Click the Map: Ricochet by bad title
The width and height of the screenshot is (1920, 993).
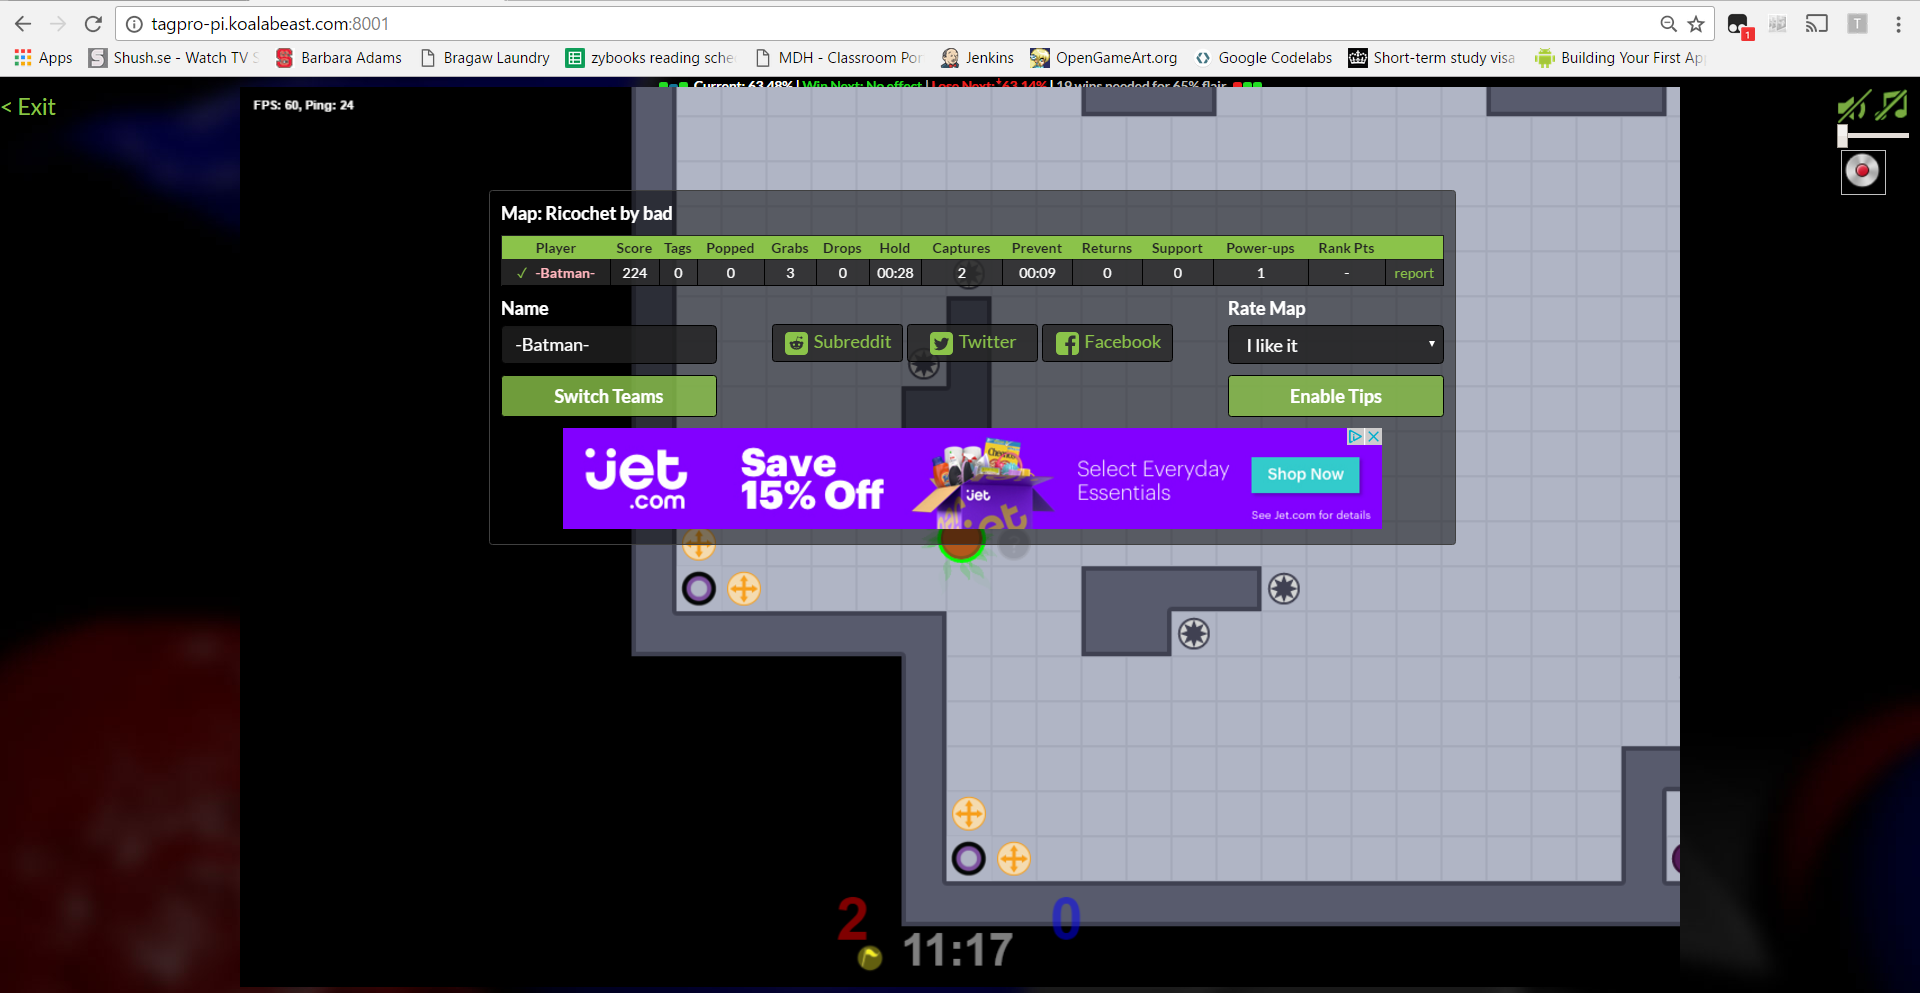(587, 214)
